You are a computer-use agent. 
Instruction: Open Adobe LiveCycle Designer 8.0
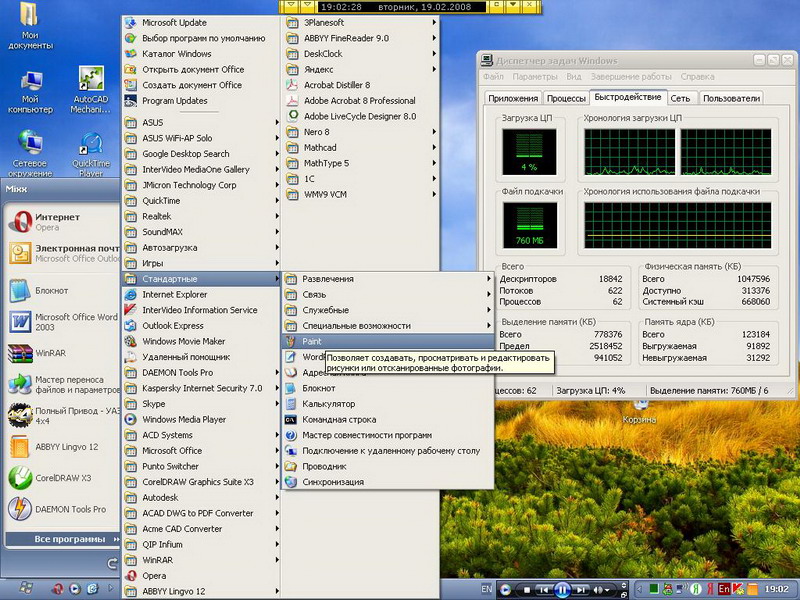[x=360, y=116]
